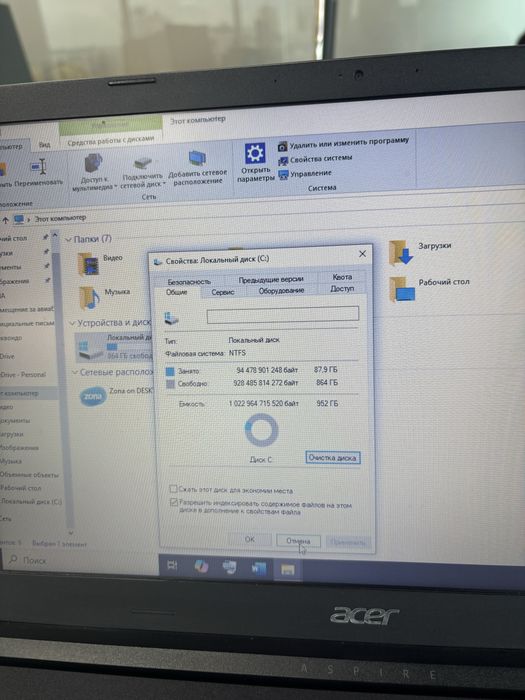Switch to the Previous versions tab
The width and height of the screenshot is (525, 700).
[271, 279]
